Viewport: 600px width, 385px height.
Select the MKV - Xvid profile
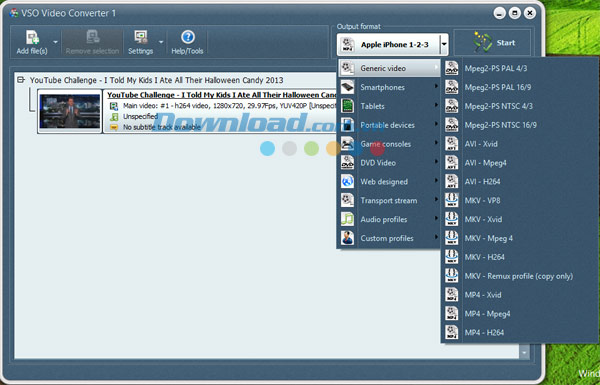519,219
